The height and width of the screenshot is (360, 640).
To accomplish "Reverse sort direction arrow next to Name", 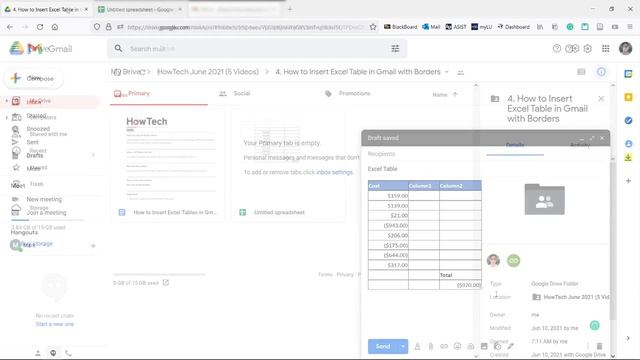I will tap(455, 94).
